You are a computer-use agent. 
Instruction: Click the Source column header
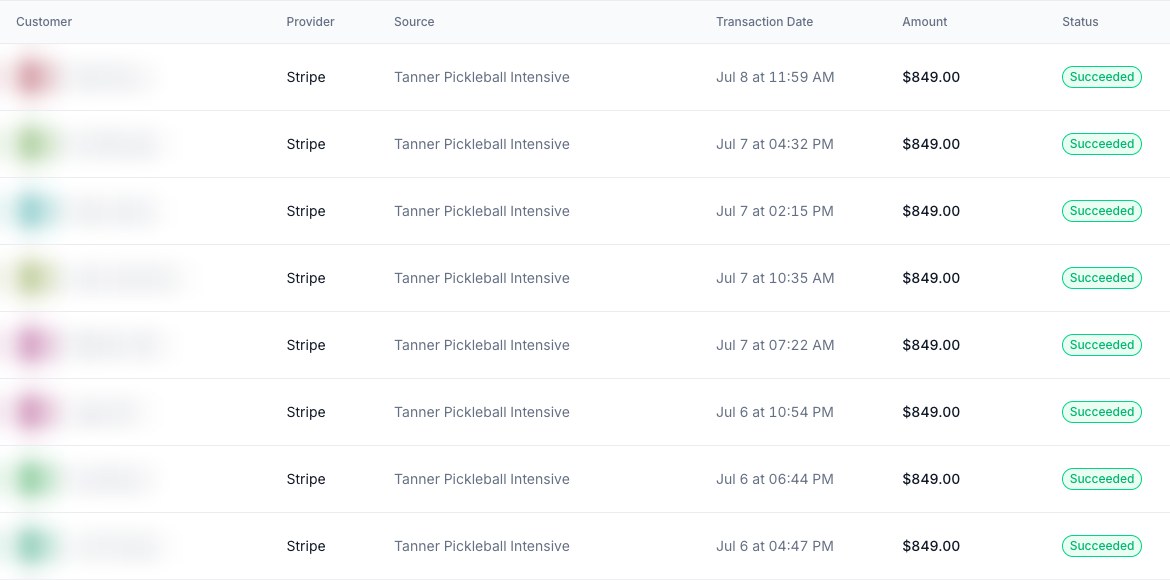pyautogui.click(x=414, y=22)
